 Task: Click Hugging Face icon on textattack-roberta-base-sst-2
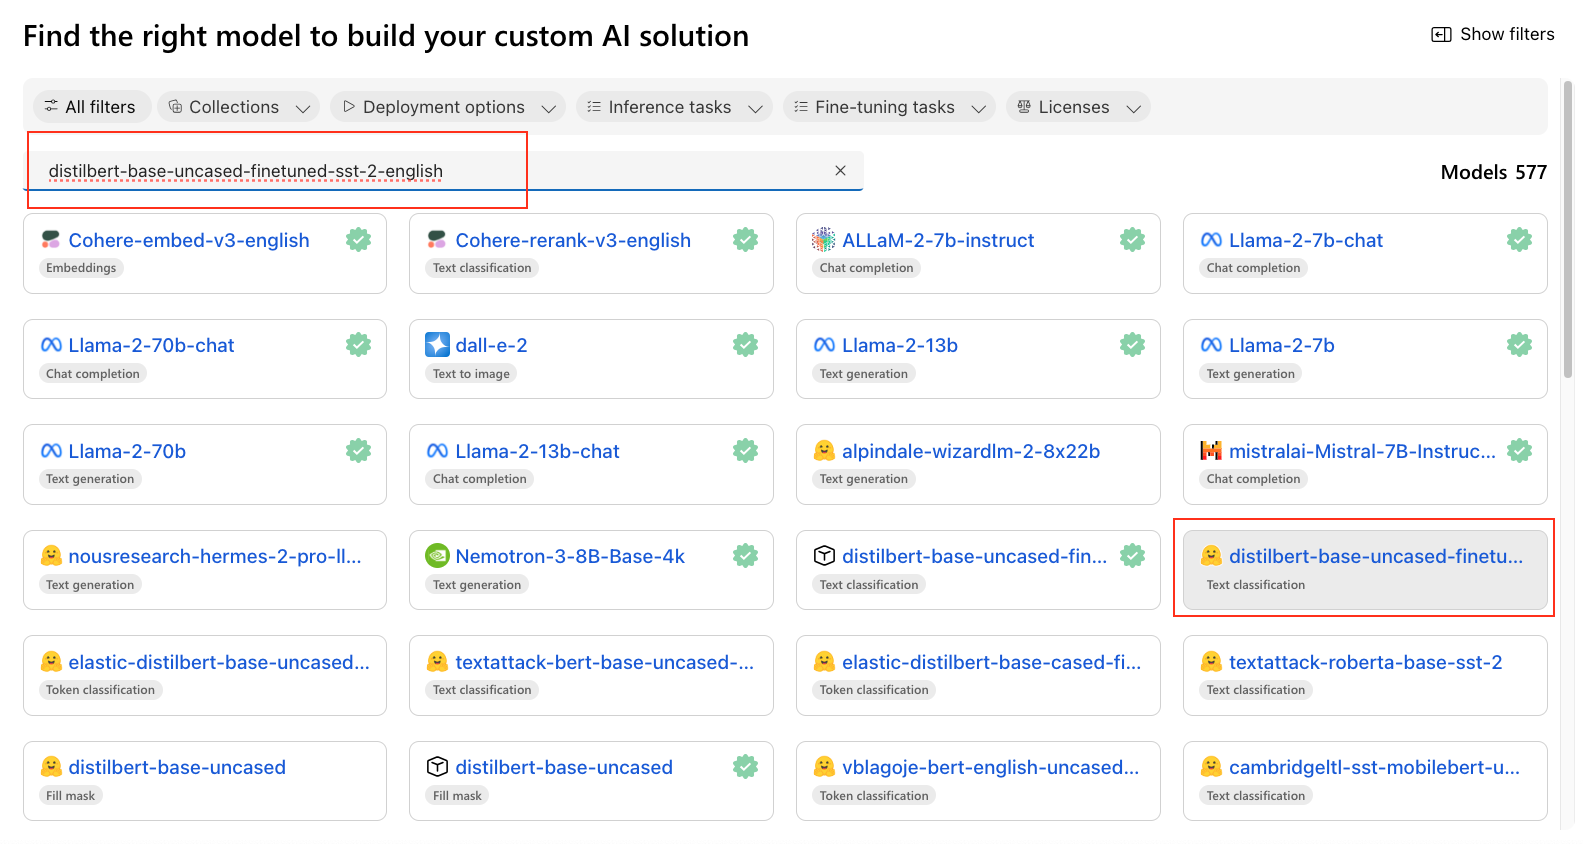click(1211, 662)
